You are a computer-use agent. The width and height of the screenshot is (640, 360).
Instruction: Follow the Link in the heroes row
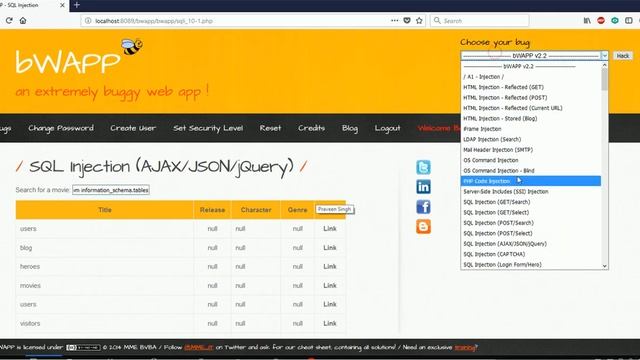pyautogui.click(x=330, y=267)
